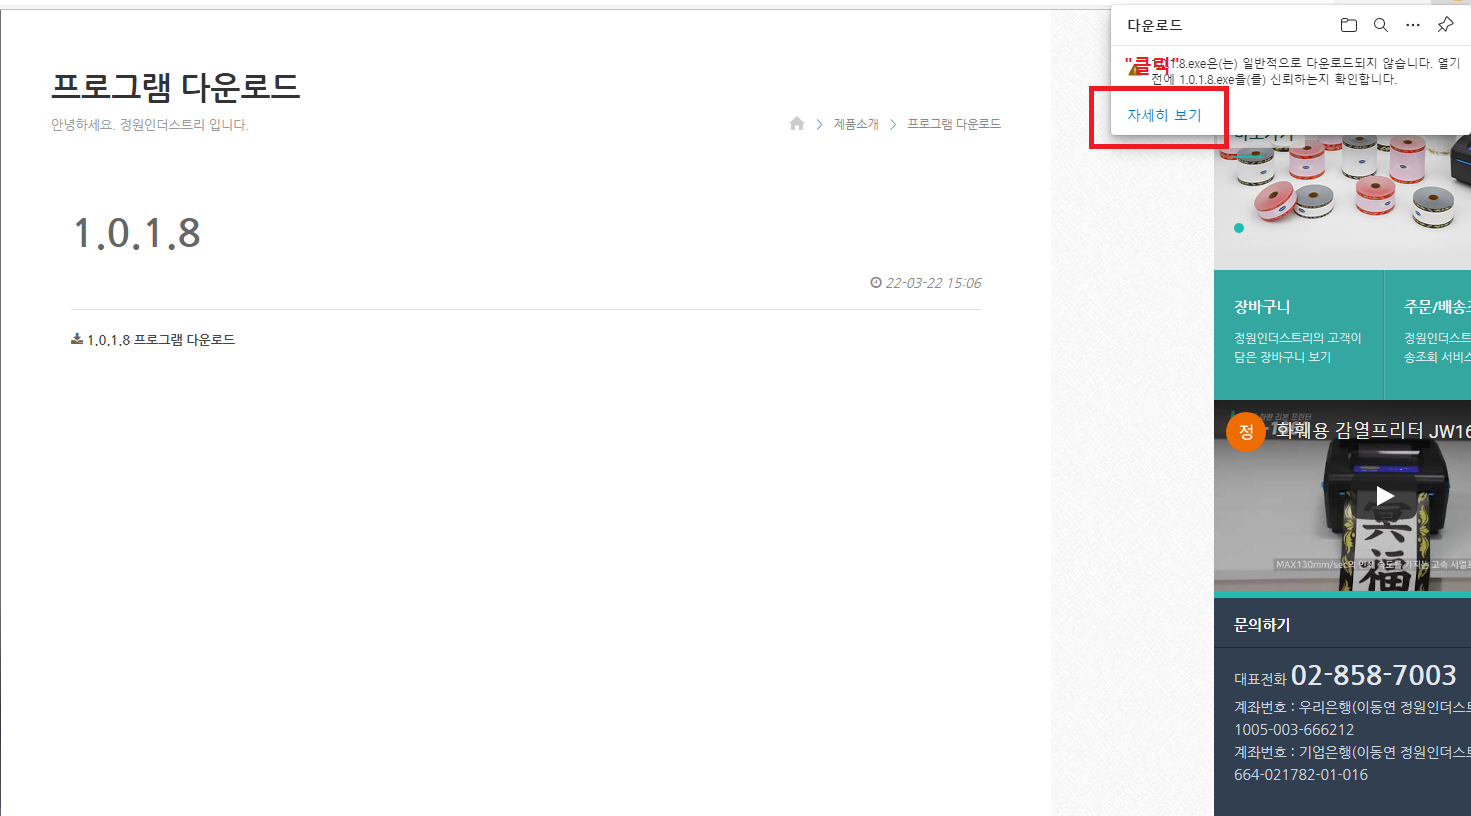Open the 주문/배송 tile
The image size is (1471, 816).
pos(1428,335)
